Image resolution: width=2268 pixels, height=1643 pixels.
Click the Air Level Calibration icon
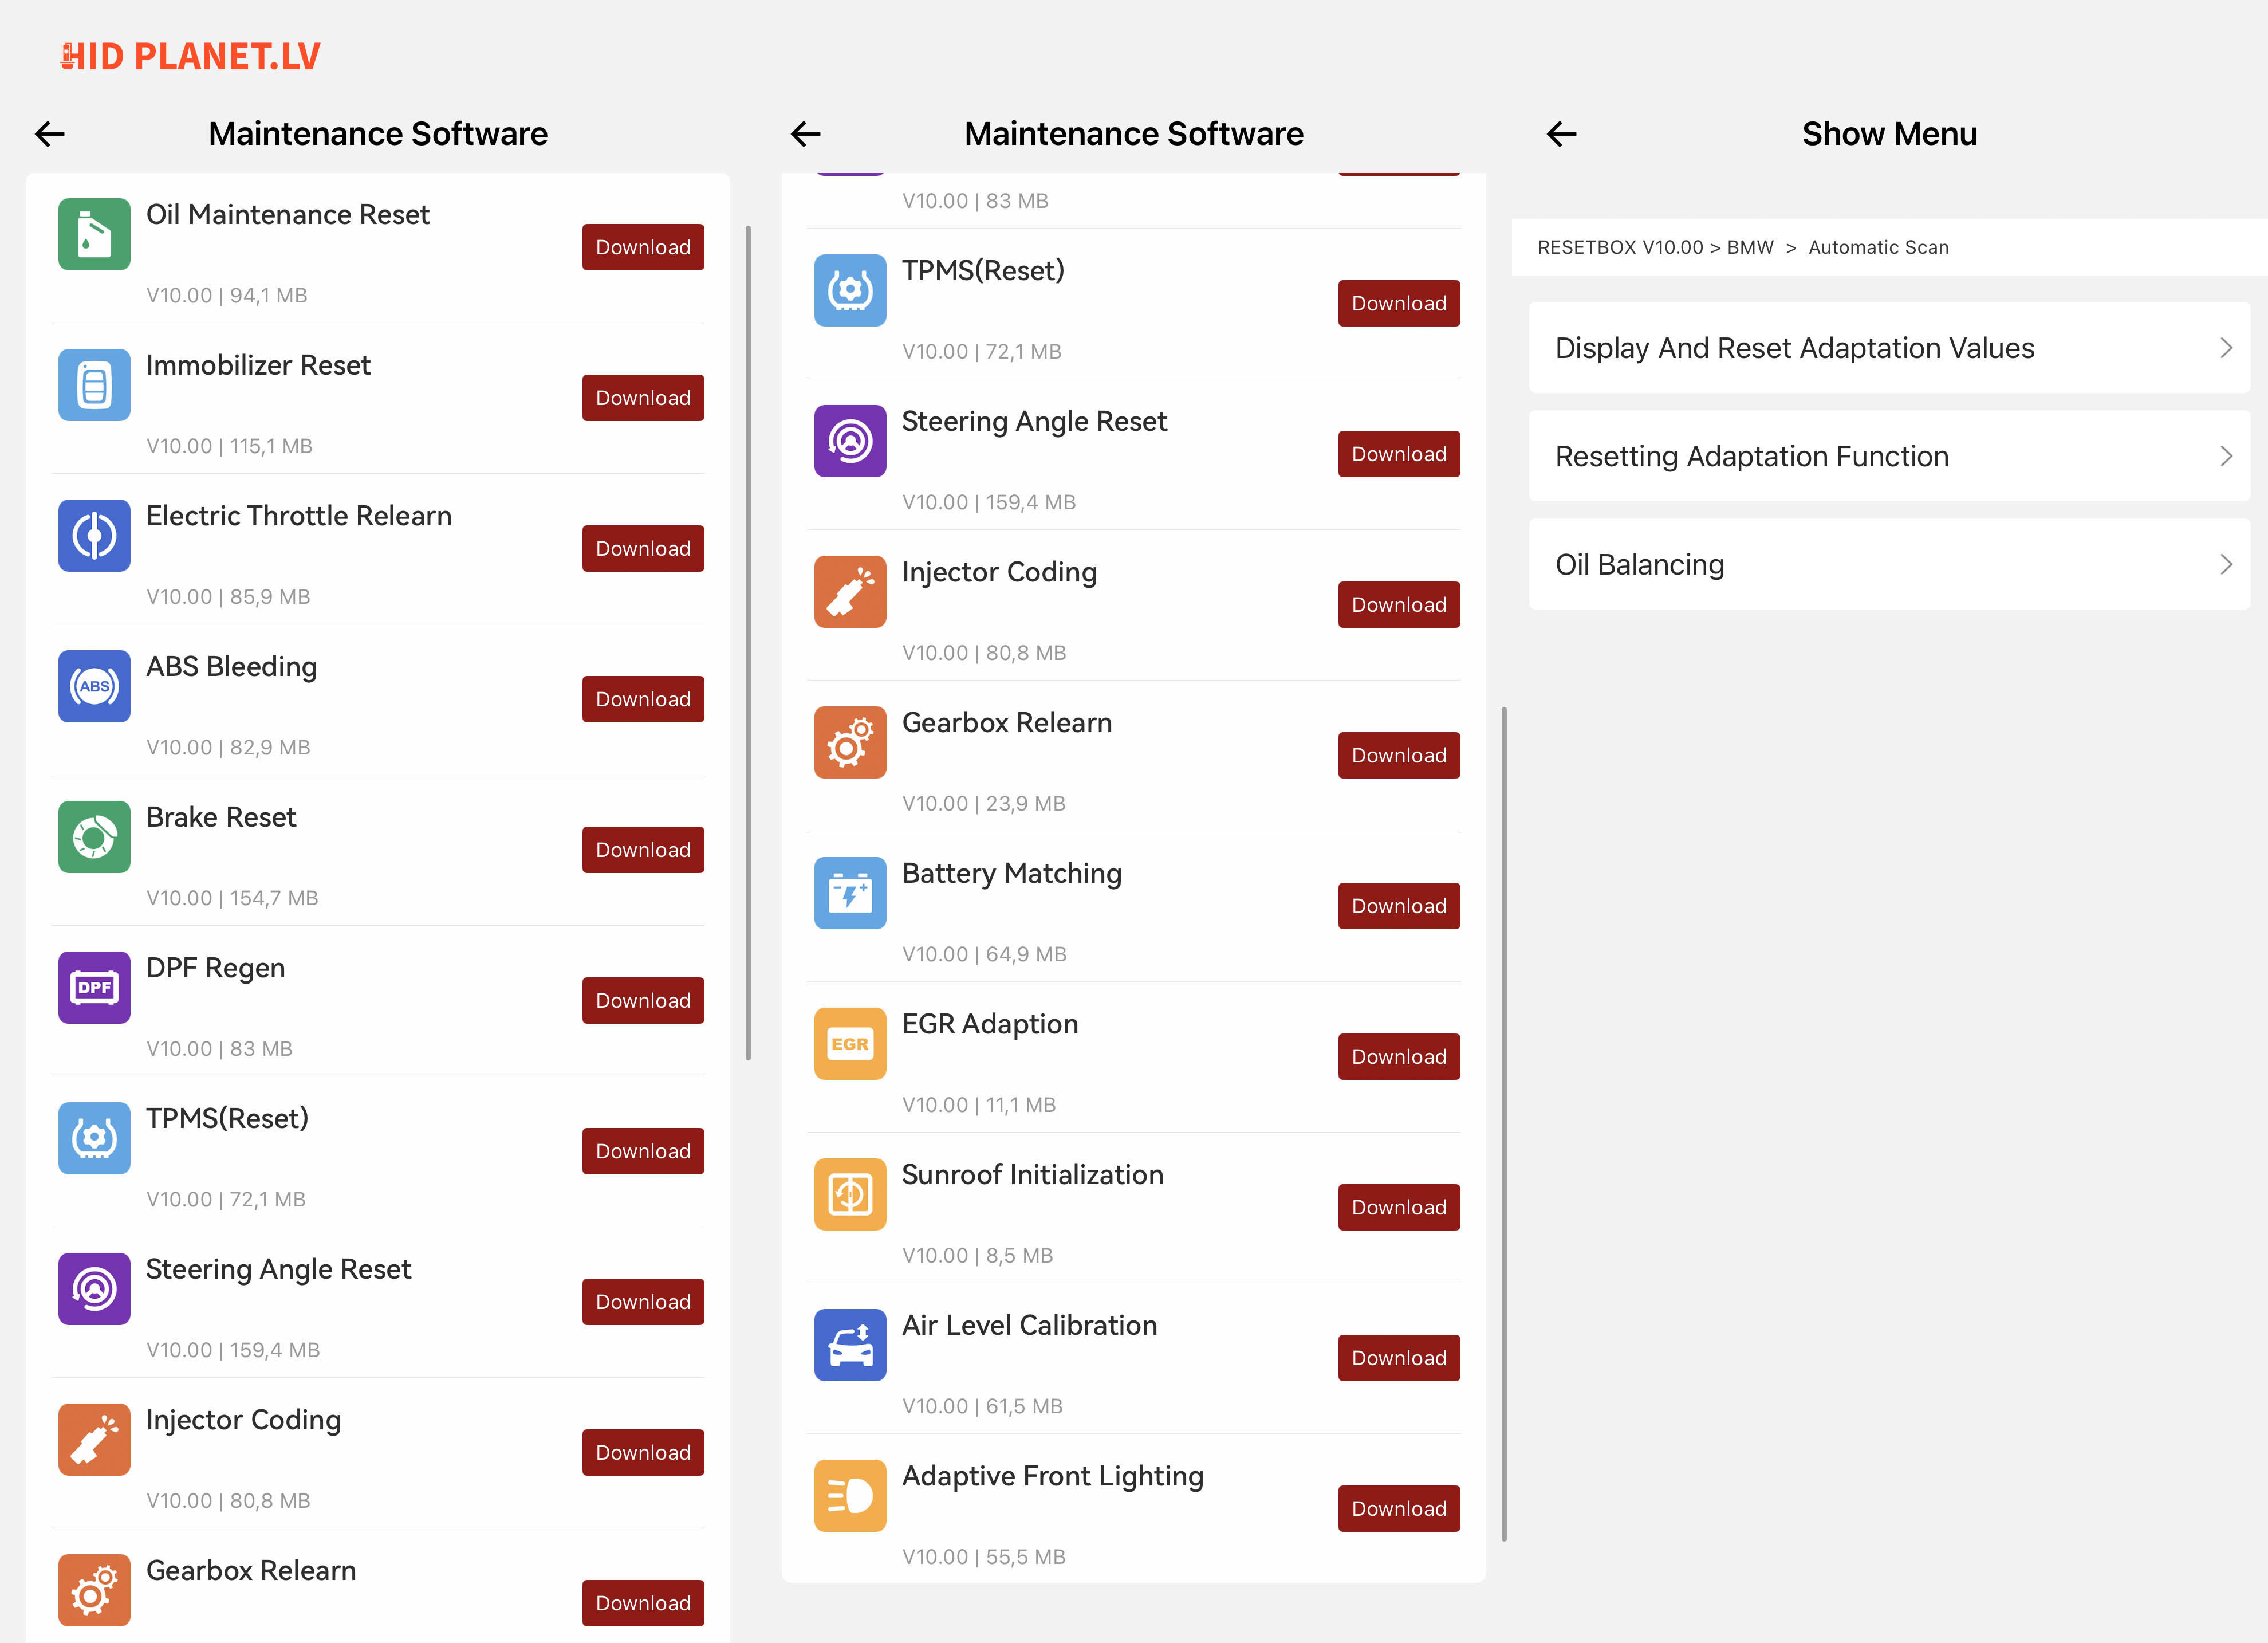point(850,1345)
